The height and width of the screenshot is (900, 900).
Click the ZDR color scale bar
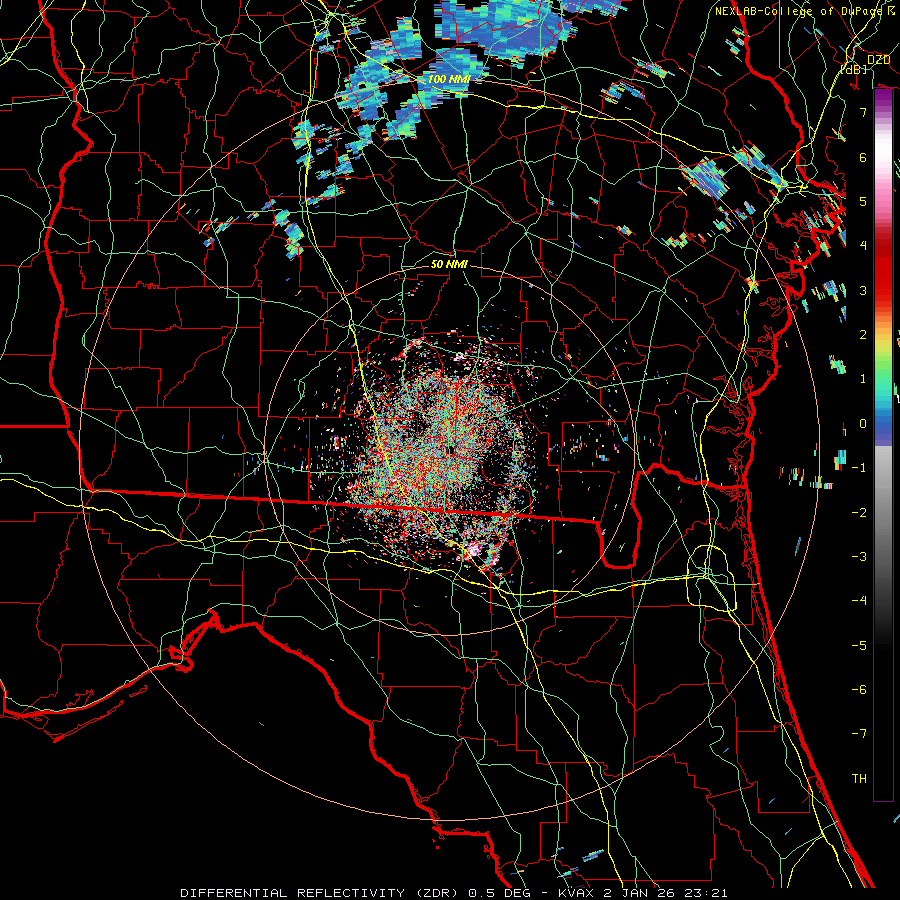click(x=883, y=445)
